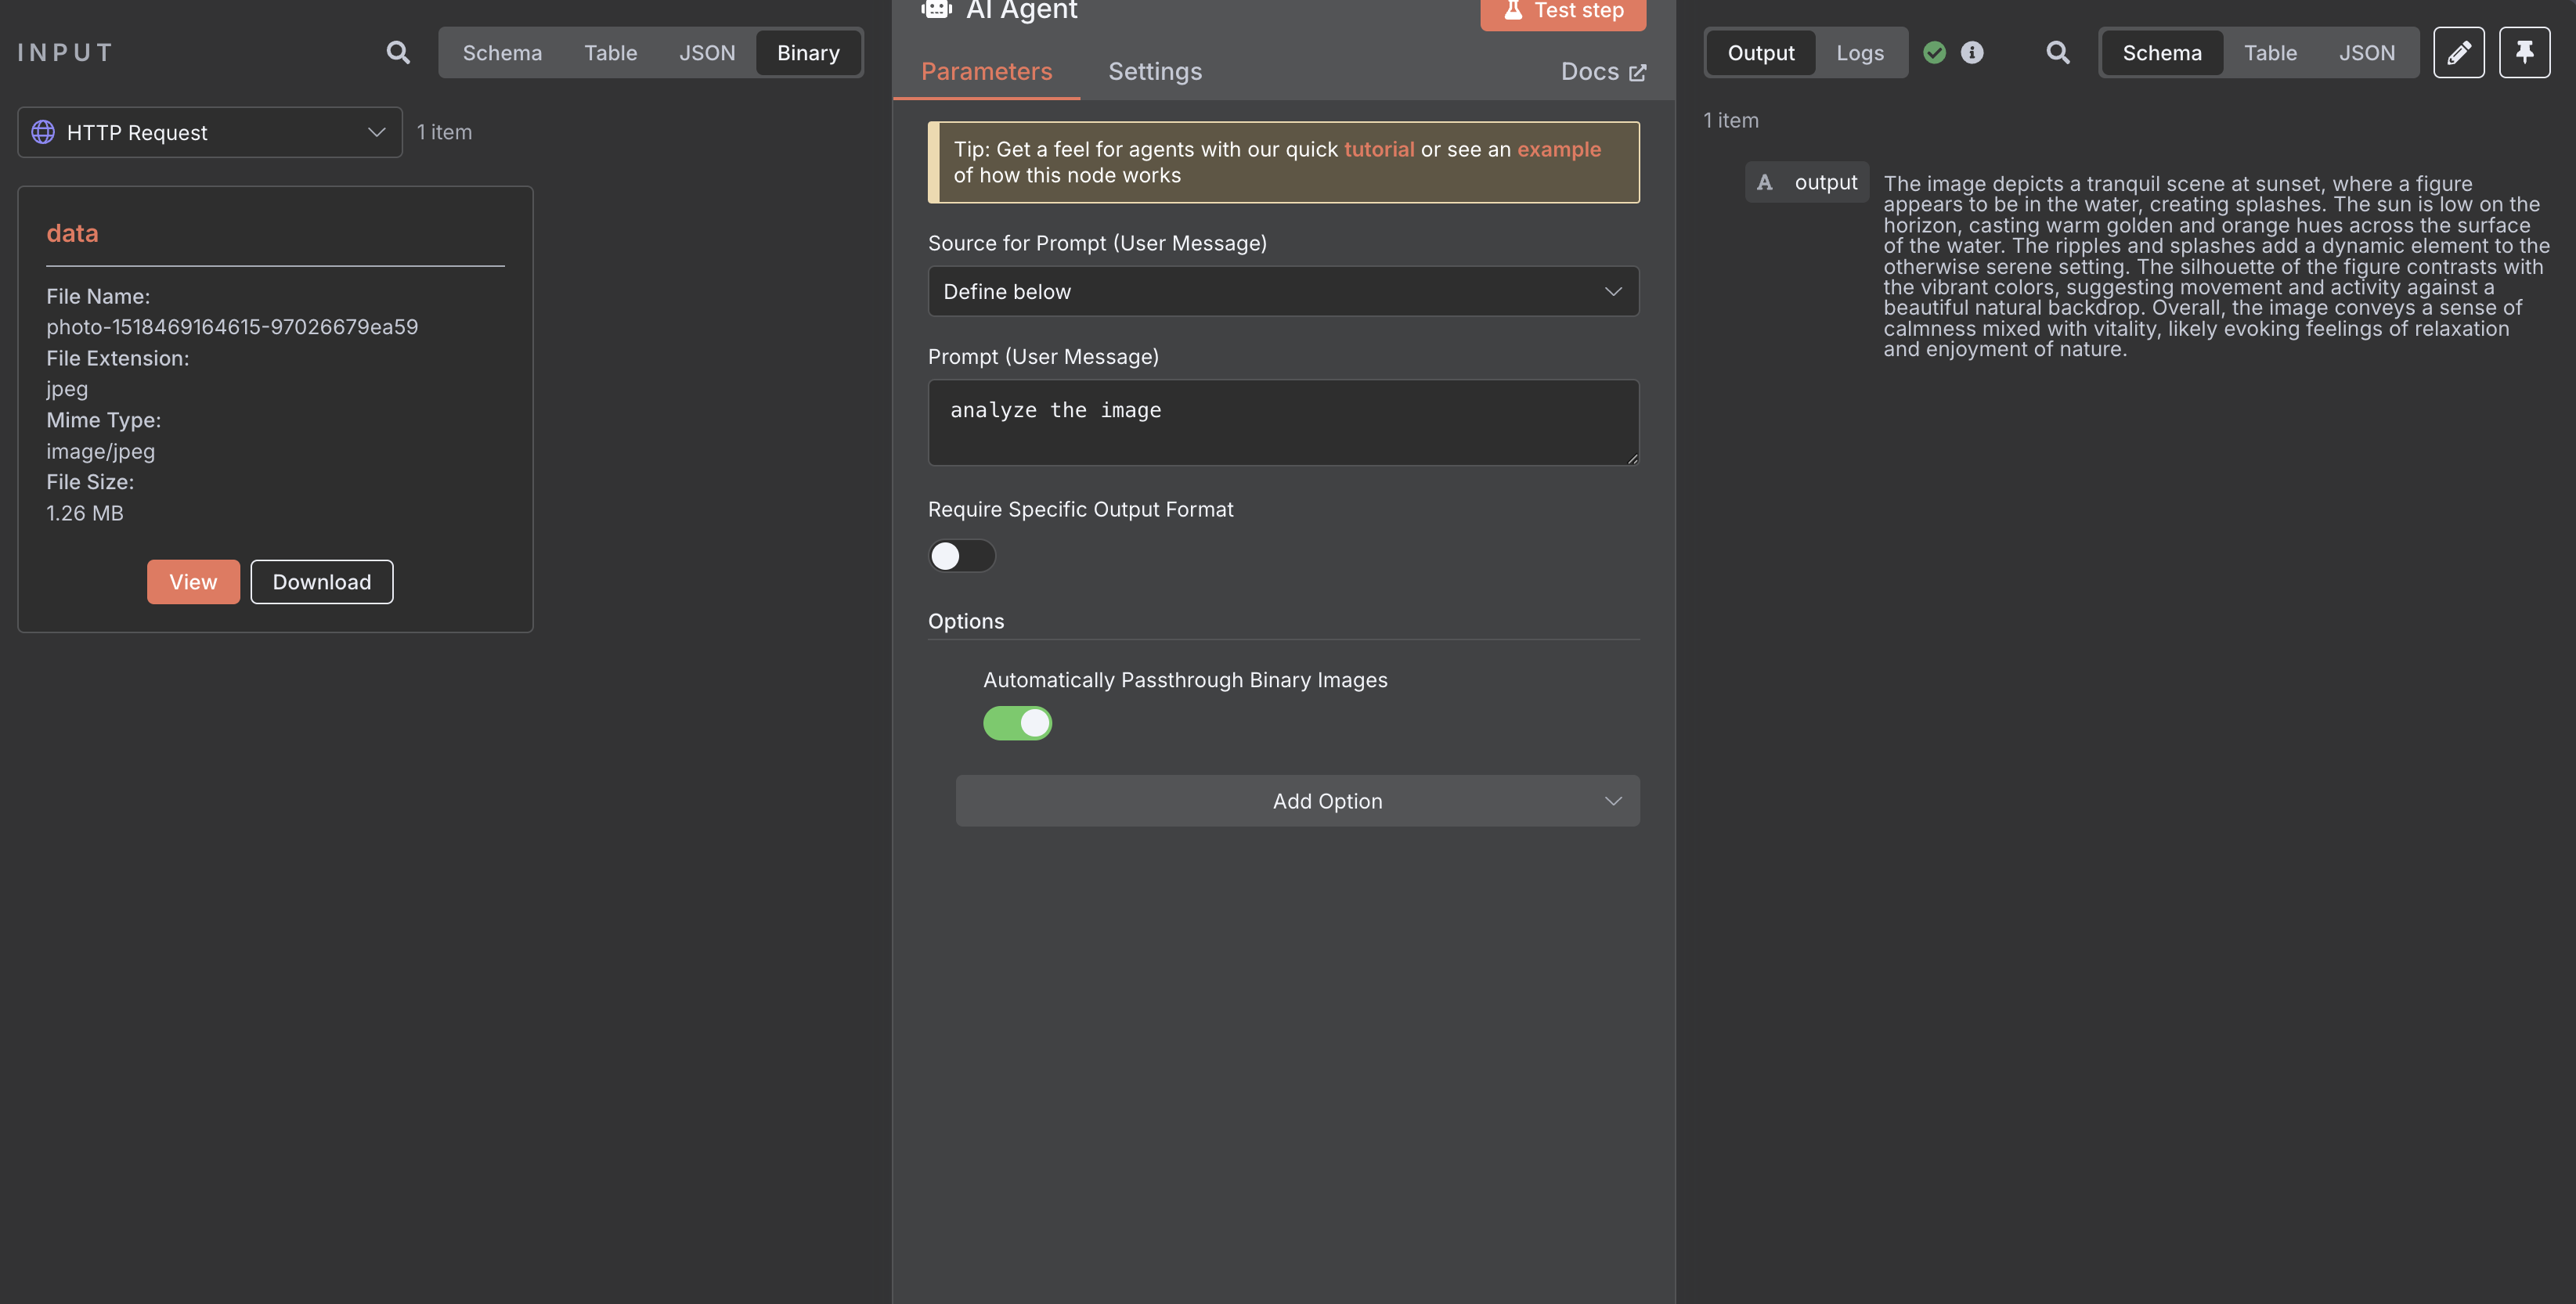Viewport: 2576px width, 1304px height.
Task: Open Source for Prompt dropdown
Action: pos(1283,291)
